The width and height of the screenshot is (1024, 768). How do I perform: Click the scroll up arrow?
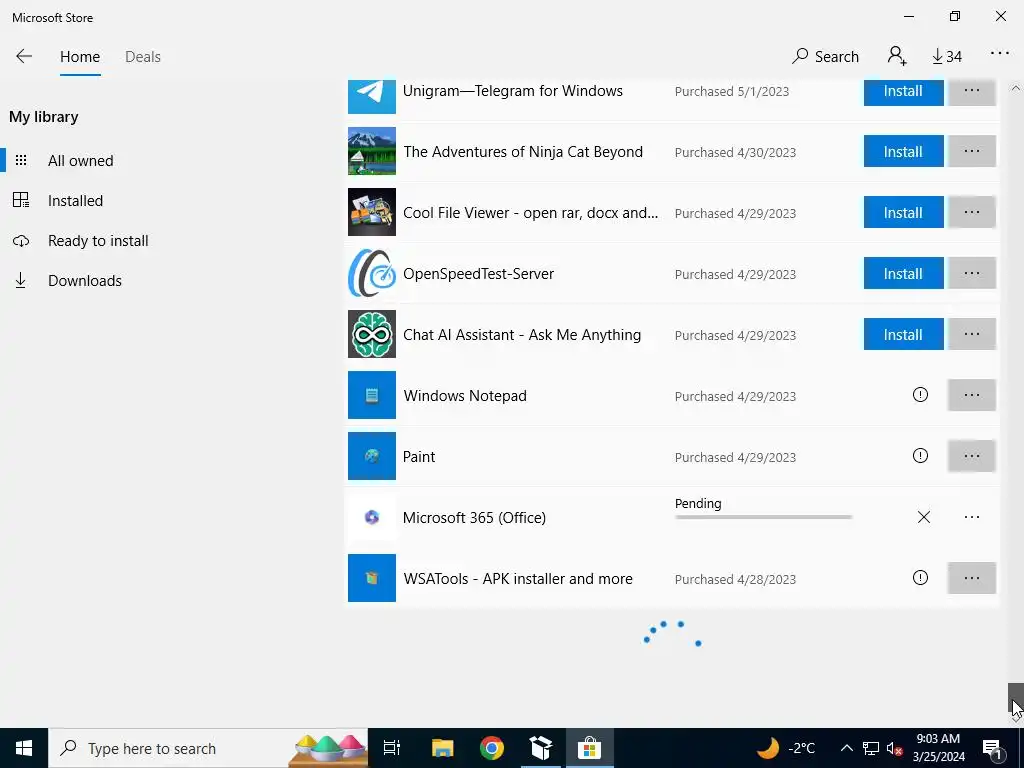pos(1016,88)
